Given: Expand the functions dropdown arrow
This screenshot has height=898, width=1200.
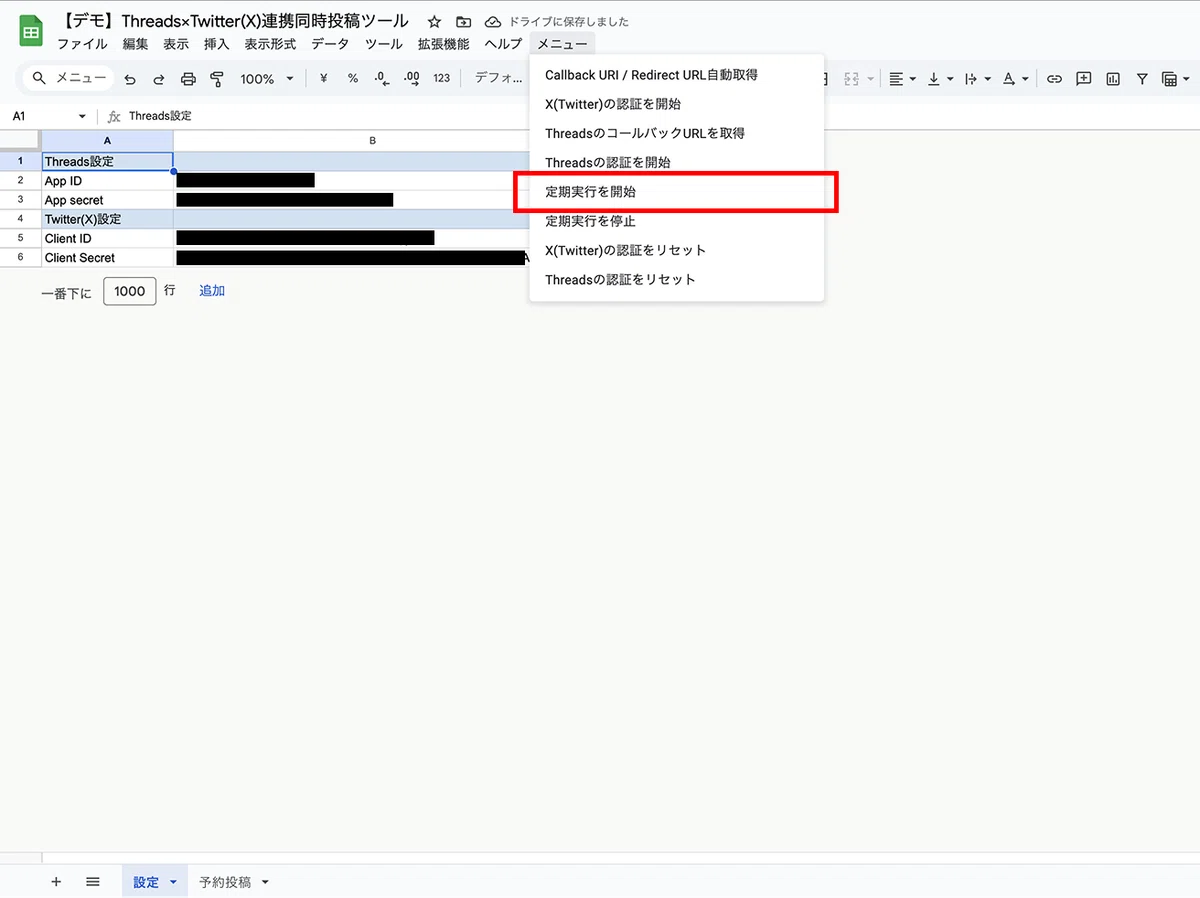Looking at the screenshot, I should tap(1185, 79).
